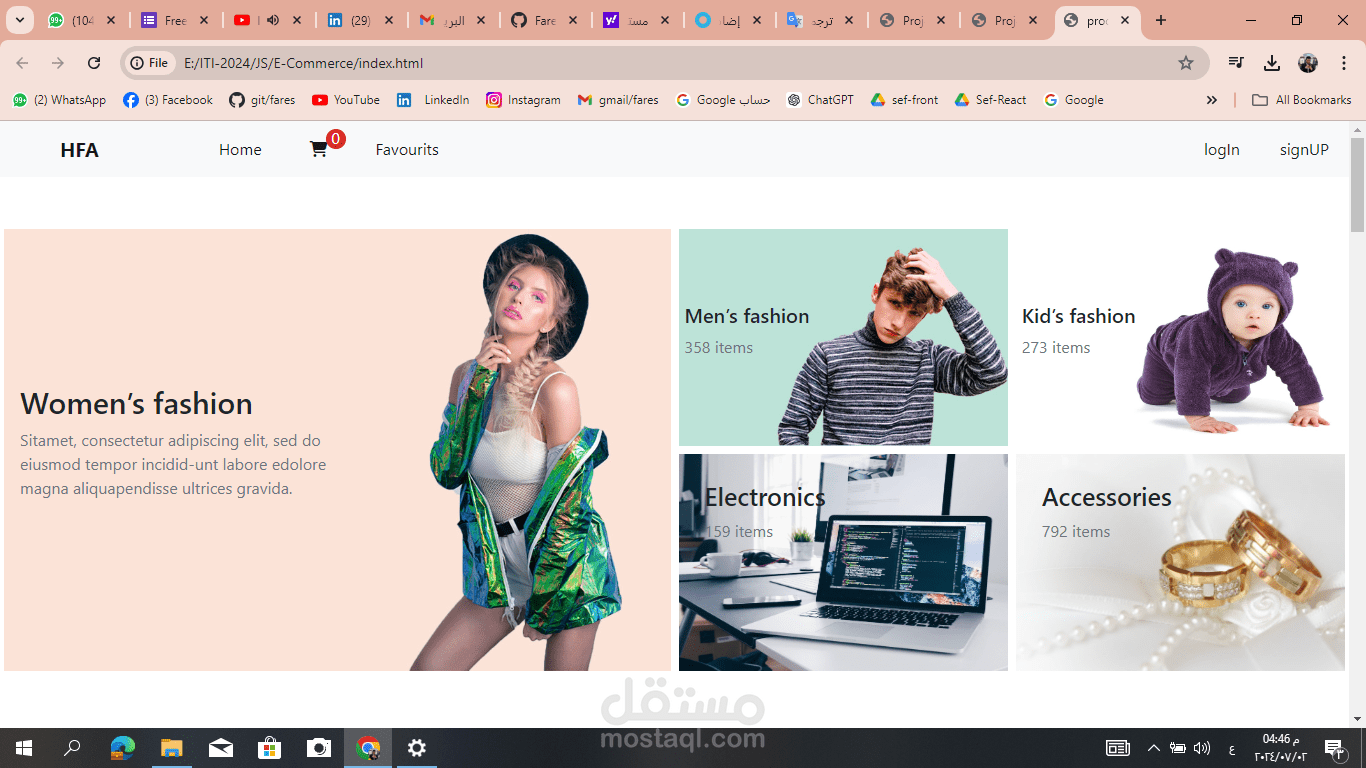Open downloads from the browser toolbar

pos(1272,62)
